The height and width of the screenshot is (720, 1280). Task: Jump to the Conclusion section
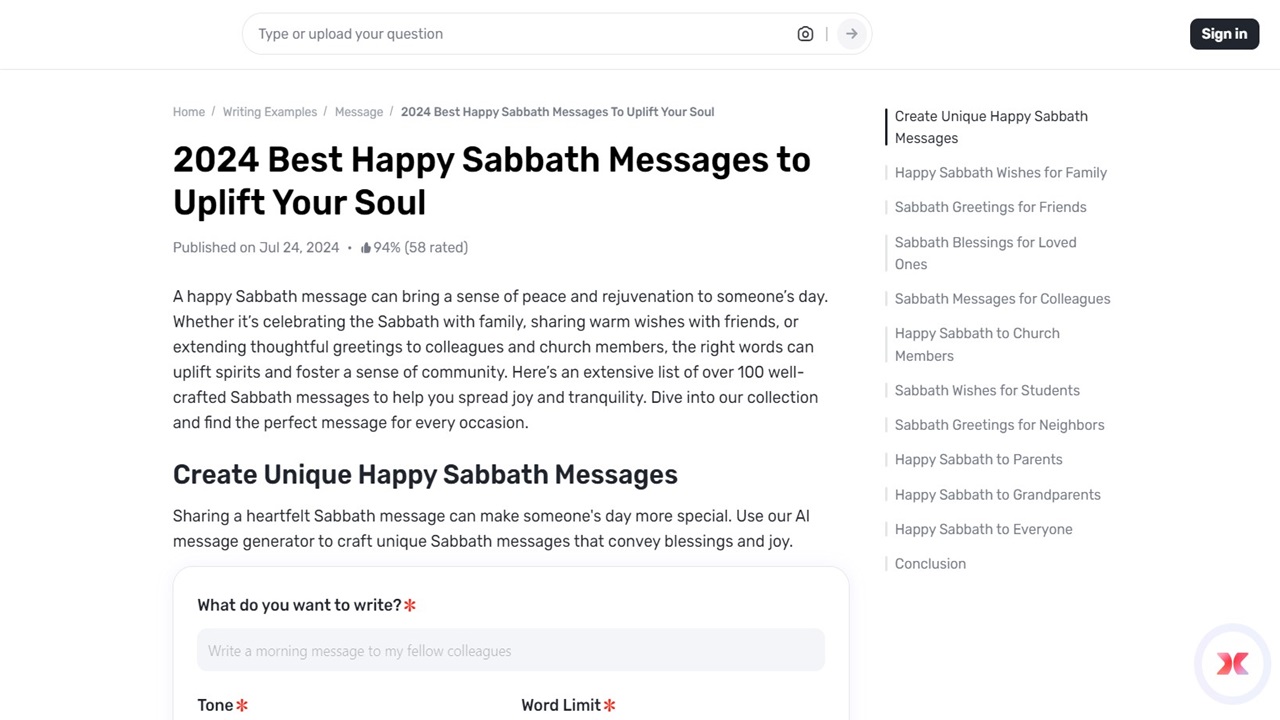tap(930, 563)
